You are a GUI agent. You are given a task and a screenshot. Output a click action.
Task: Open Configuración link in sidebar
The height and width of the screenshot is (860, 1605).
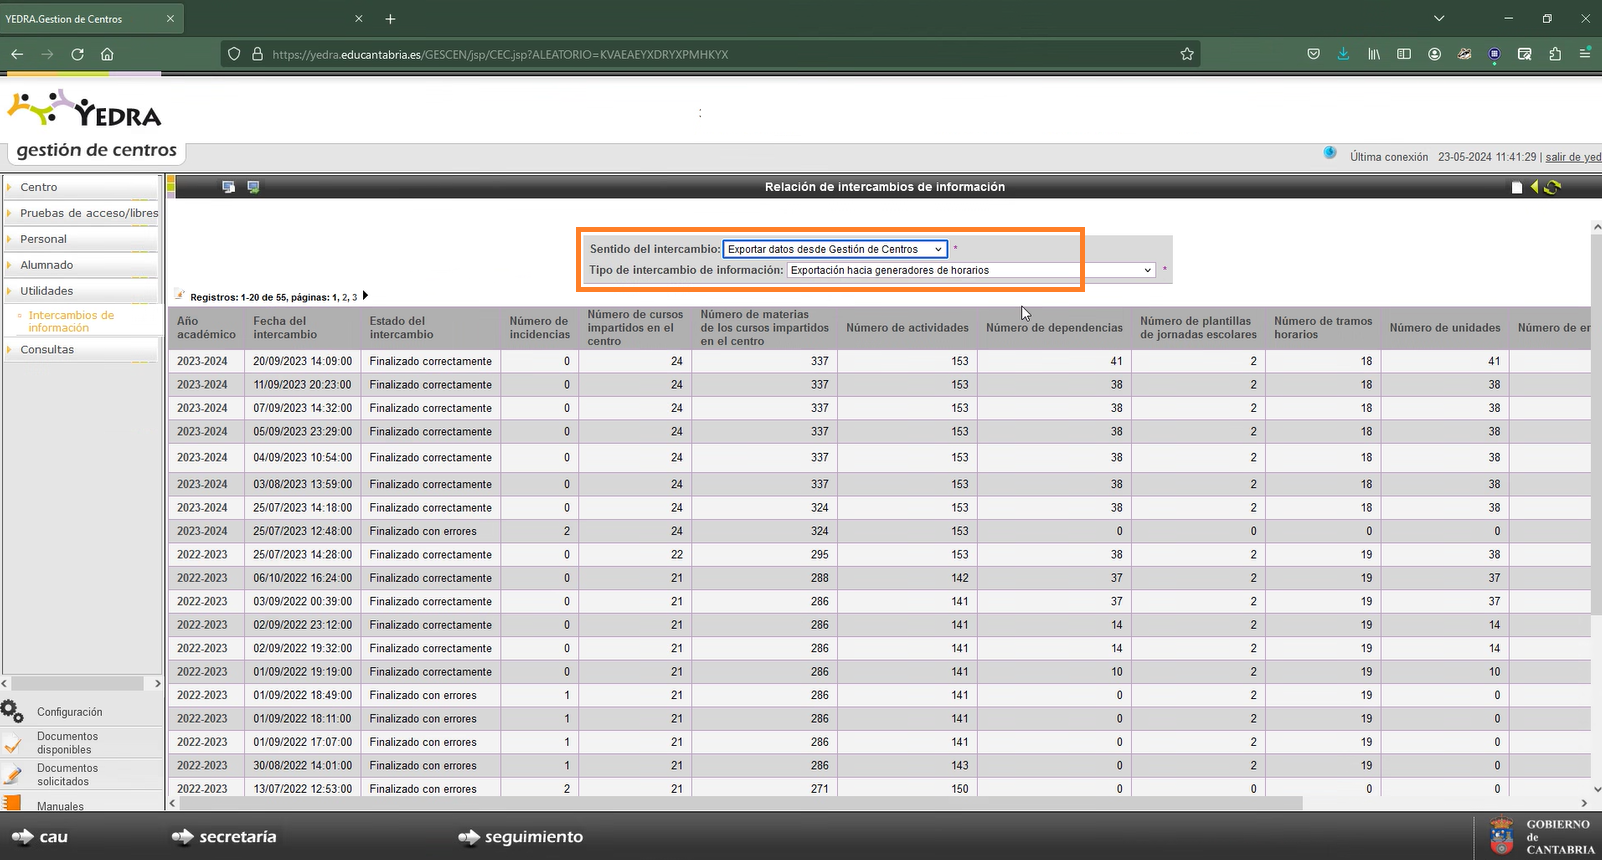(x=70, y=712)
